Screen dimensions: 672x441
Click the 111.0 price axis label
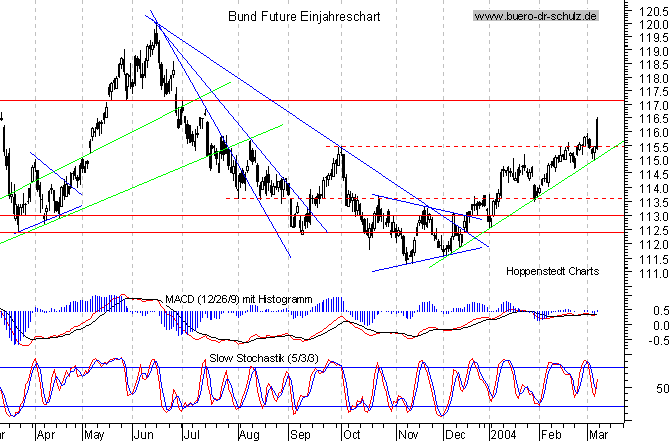(653, 272)
